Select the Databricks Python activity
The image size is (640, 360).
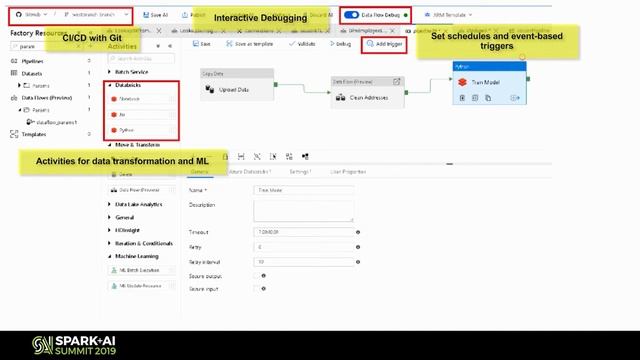[141, 130]
